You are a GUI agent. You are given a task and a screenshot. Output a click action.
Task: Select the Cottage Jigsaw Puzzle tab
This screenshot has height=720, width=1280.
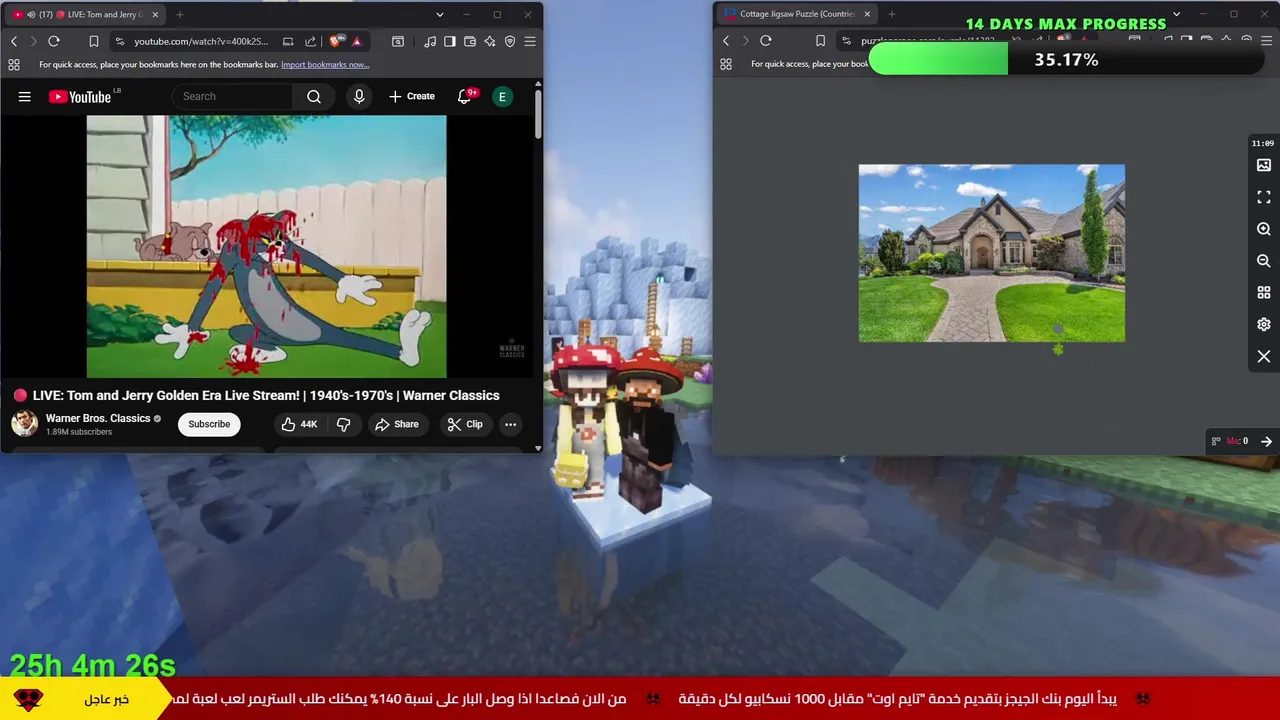[x=796, y=14]
